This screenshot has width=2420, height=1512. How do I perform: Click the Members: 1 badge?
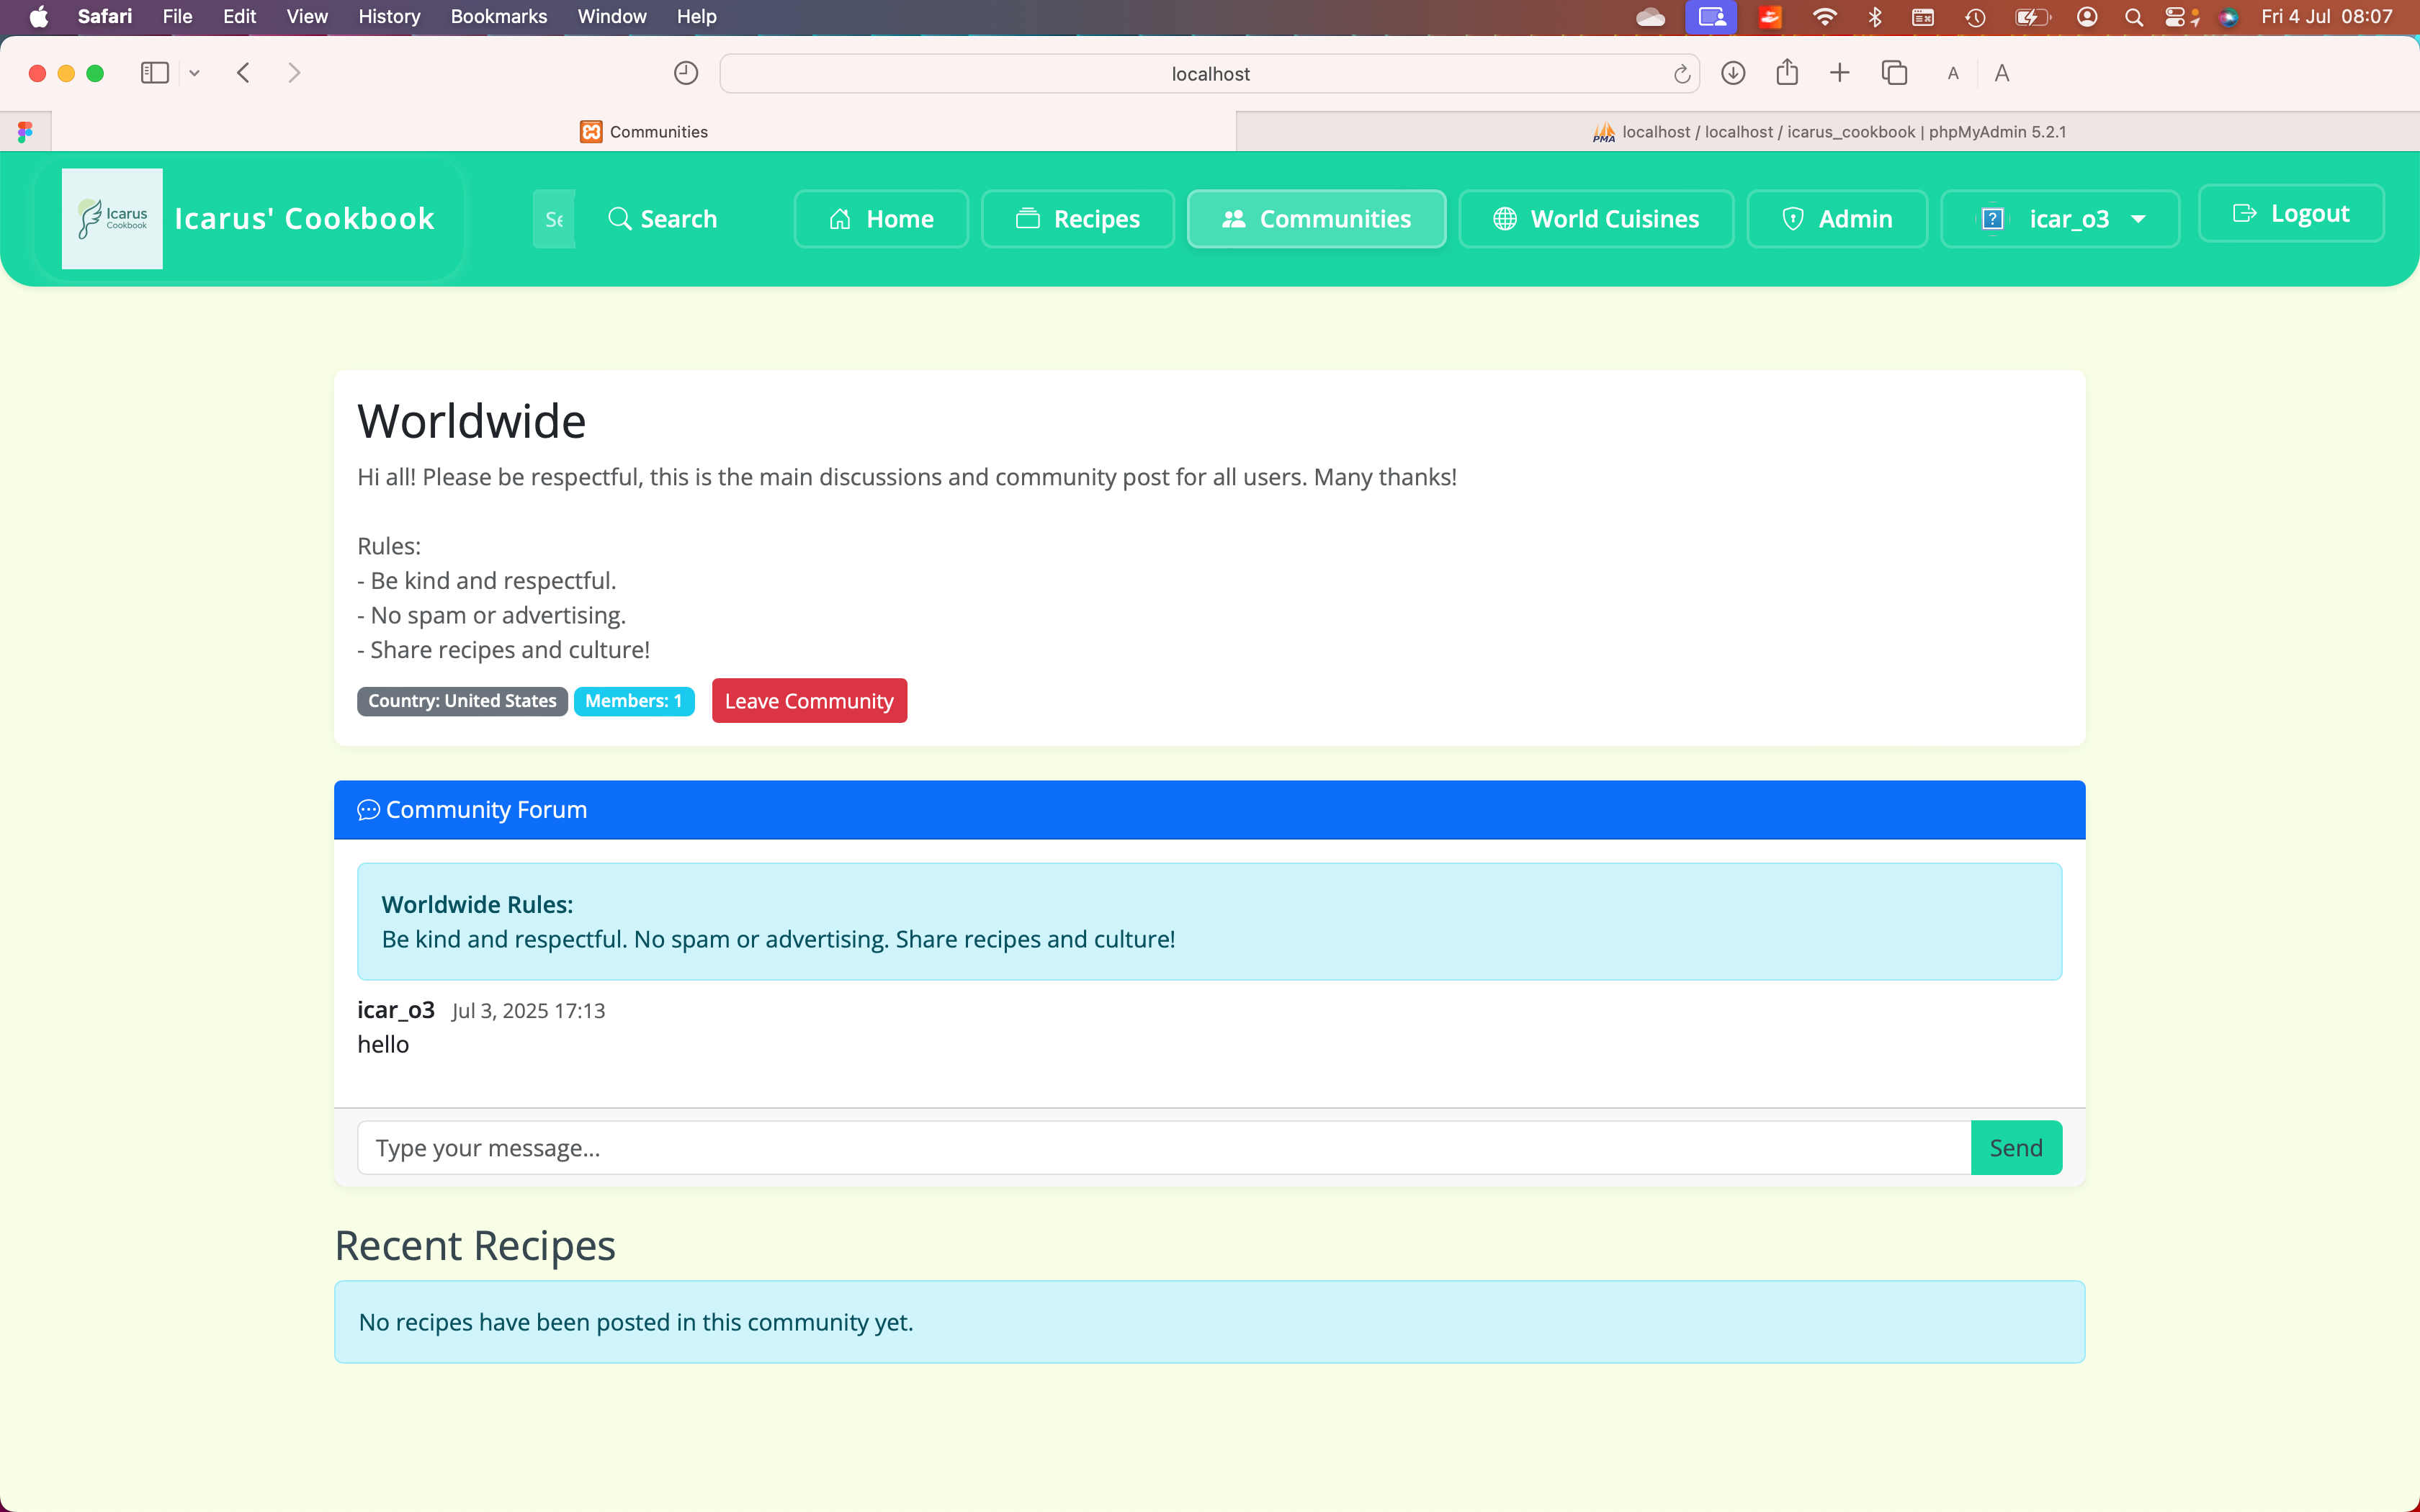(634, 700)
